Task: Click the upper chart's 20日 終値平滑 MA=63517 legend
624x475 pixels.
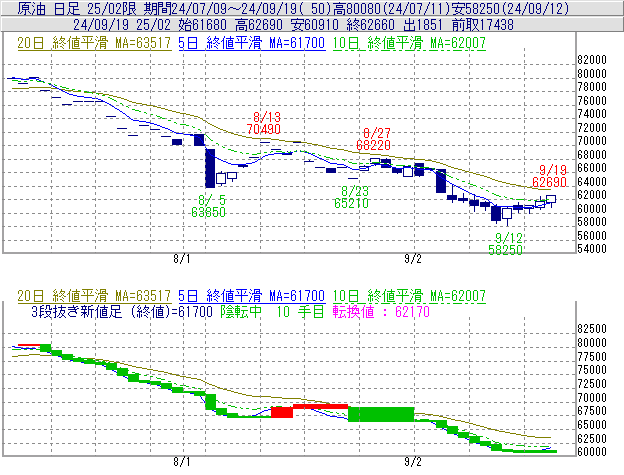Action: [x=94, y=43]
